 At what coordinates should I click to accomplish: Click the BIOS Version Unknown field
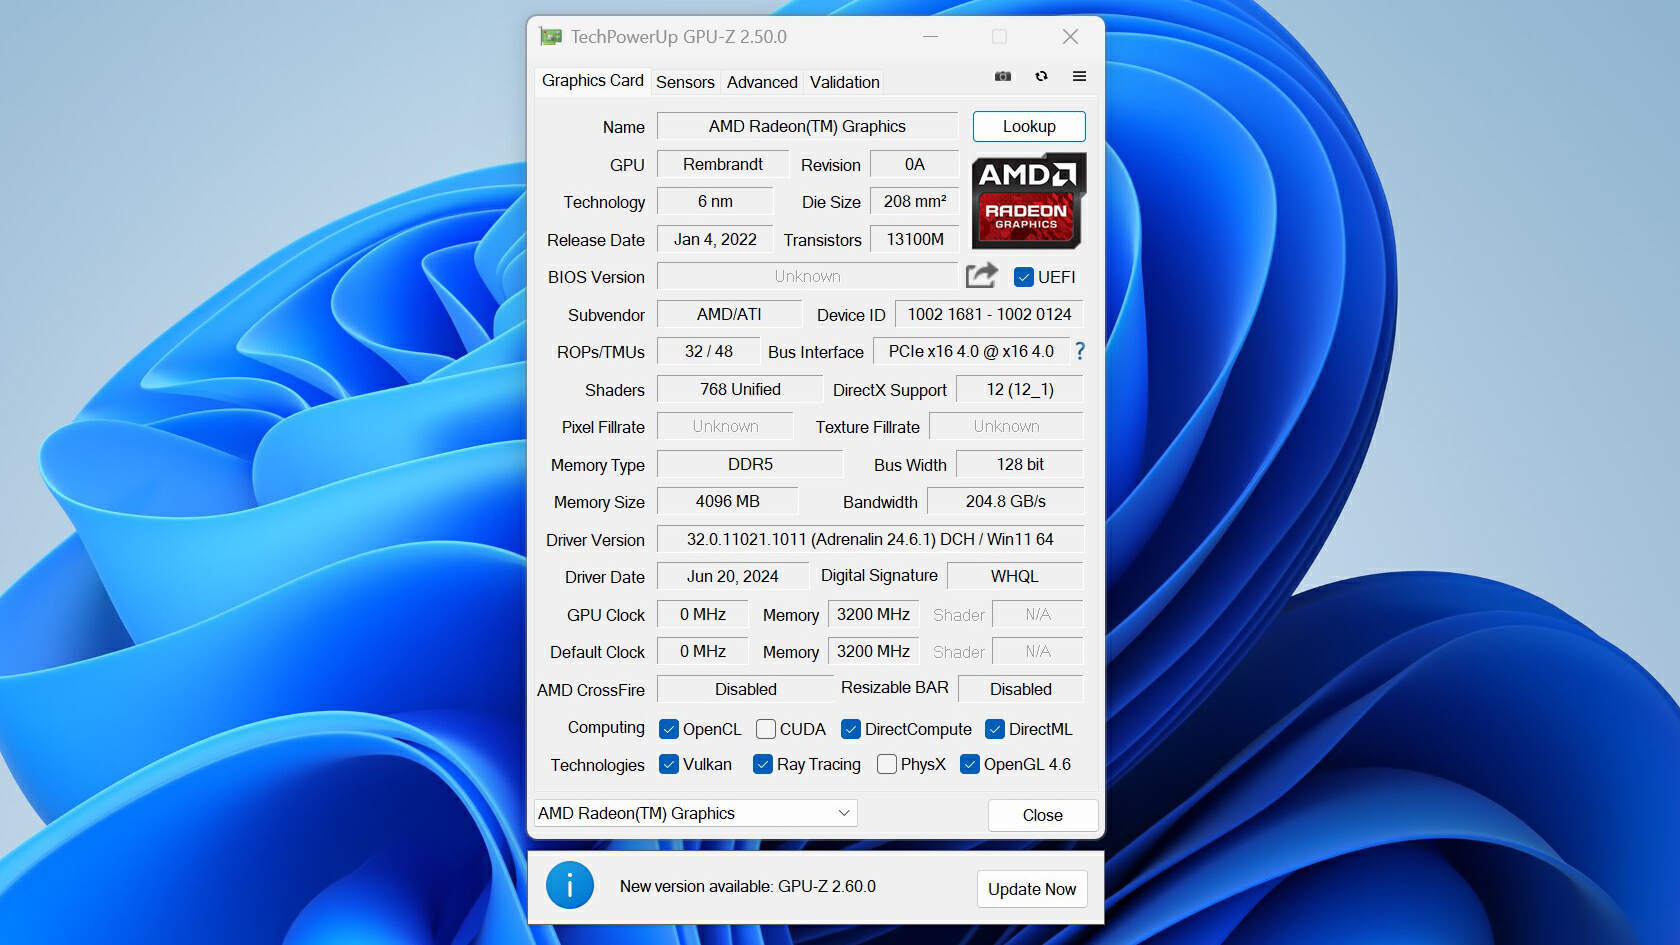(807, 276)
